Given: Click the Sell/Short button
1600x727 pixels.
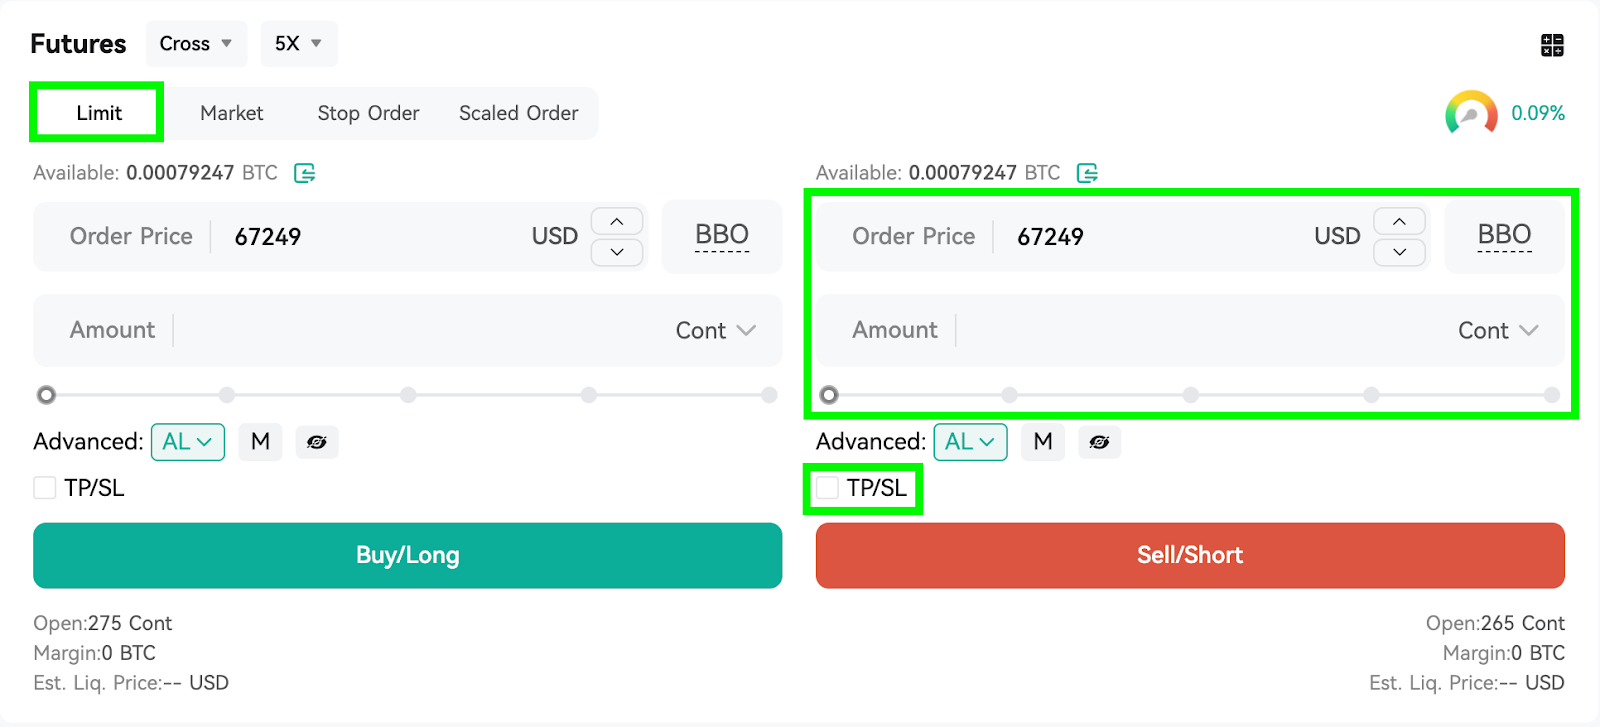Looking at the screenshot, I should click(1190, 555).
